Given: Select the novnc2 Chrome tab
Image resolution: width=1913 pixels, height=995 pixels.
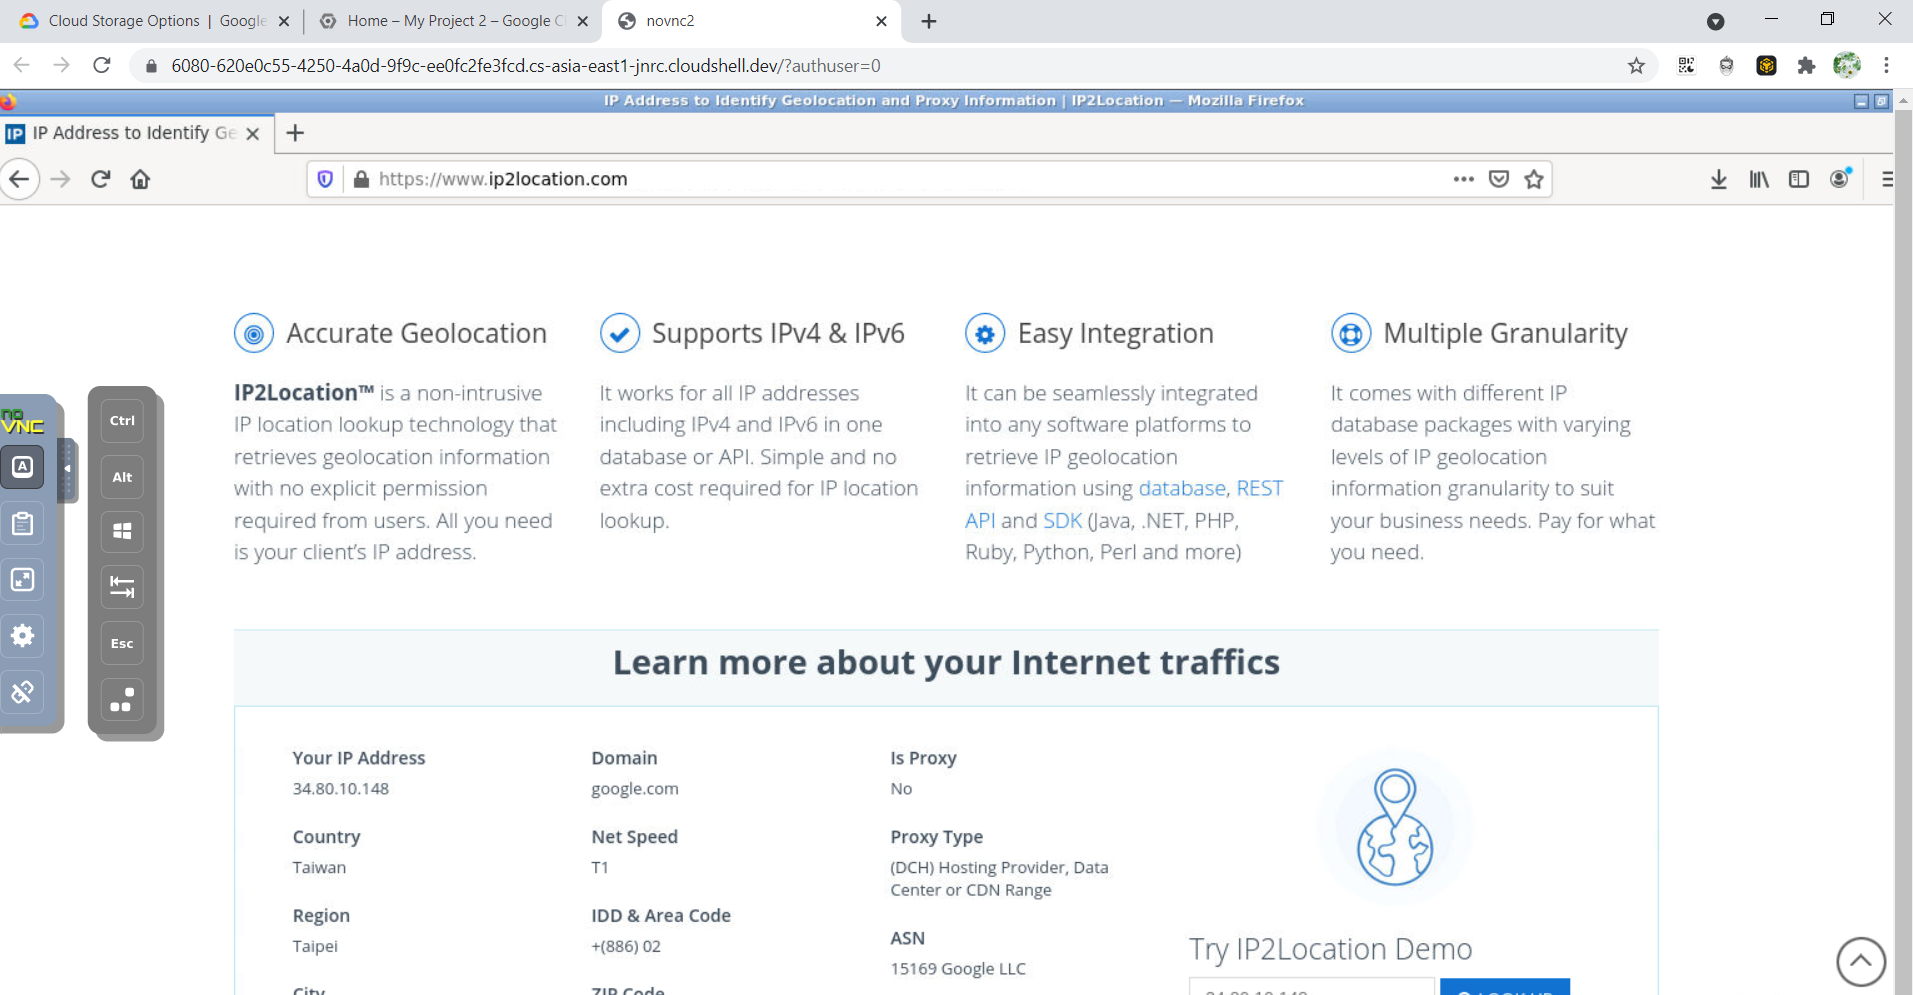Looking at the screenshot, I should 750,21.
